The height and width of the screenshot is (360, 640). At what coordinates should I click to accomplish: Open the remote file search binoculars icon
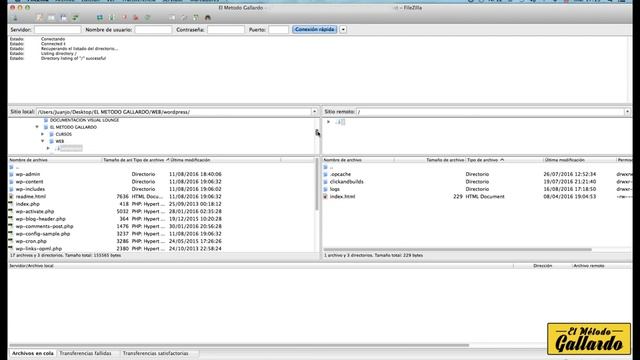(x=208, y=18)
